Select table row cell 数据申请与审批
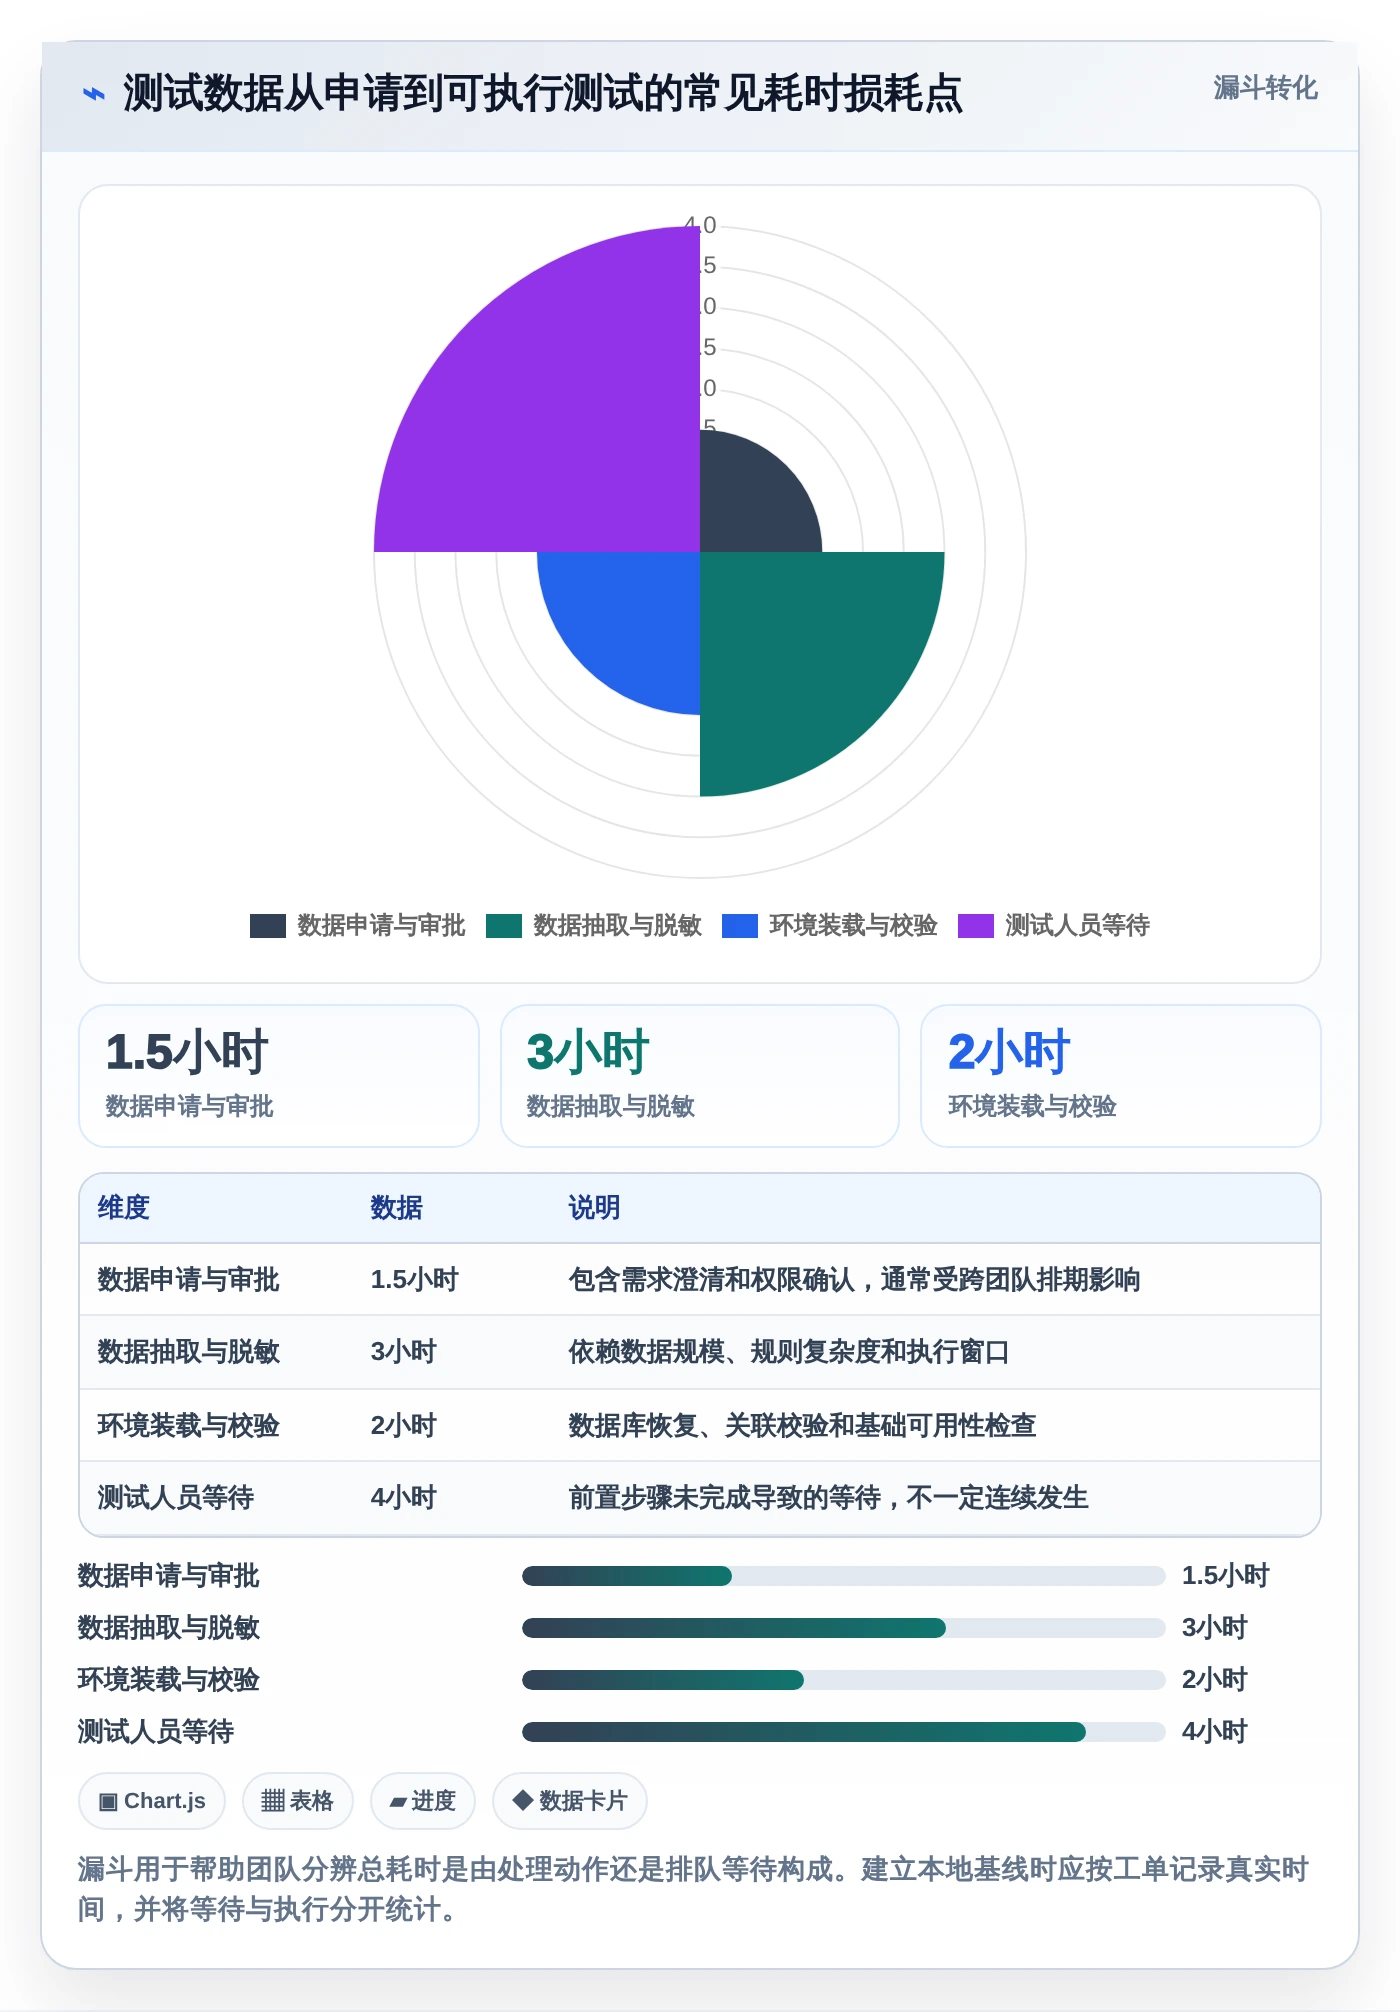Image resolution: width=1400 pixels, height=2012 pixels. (x=189, y=1280)
